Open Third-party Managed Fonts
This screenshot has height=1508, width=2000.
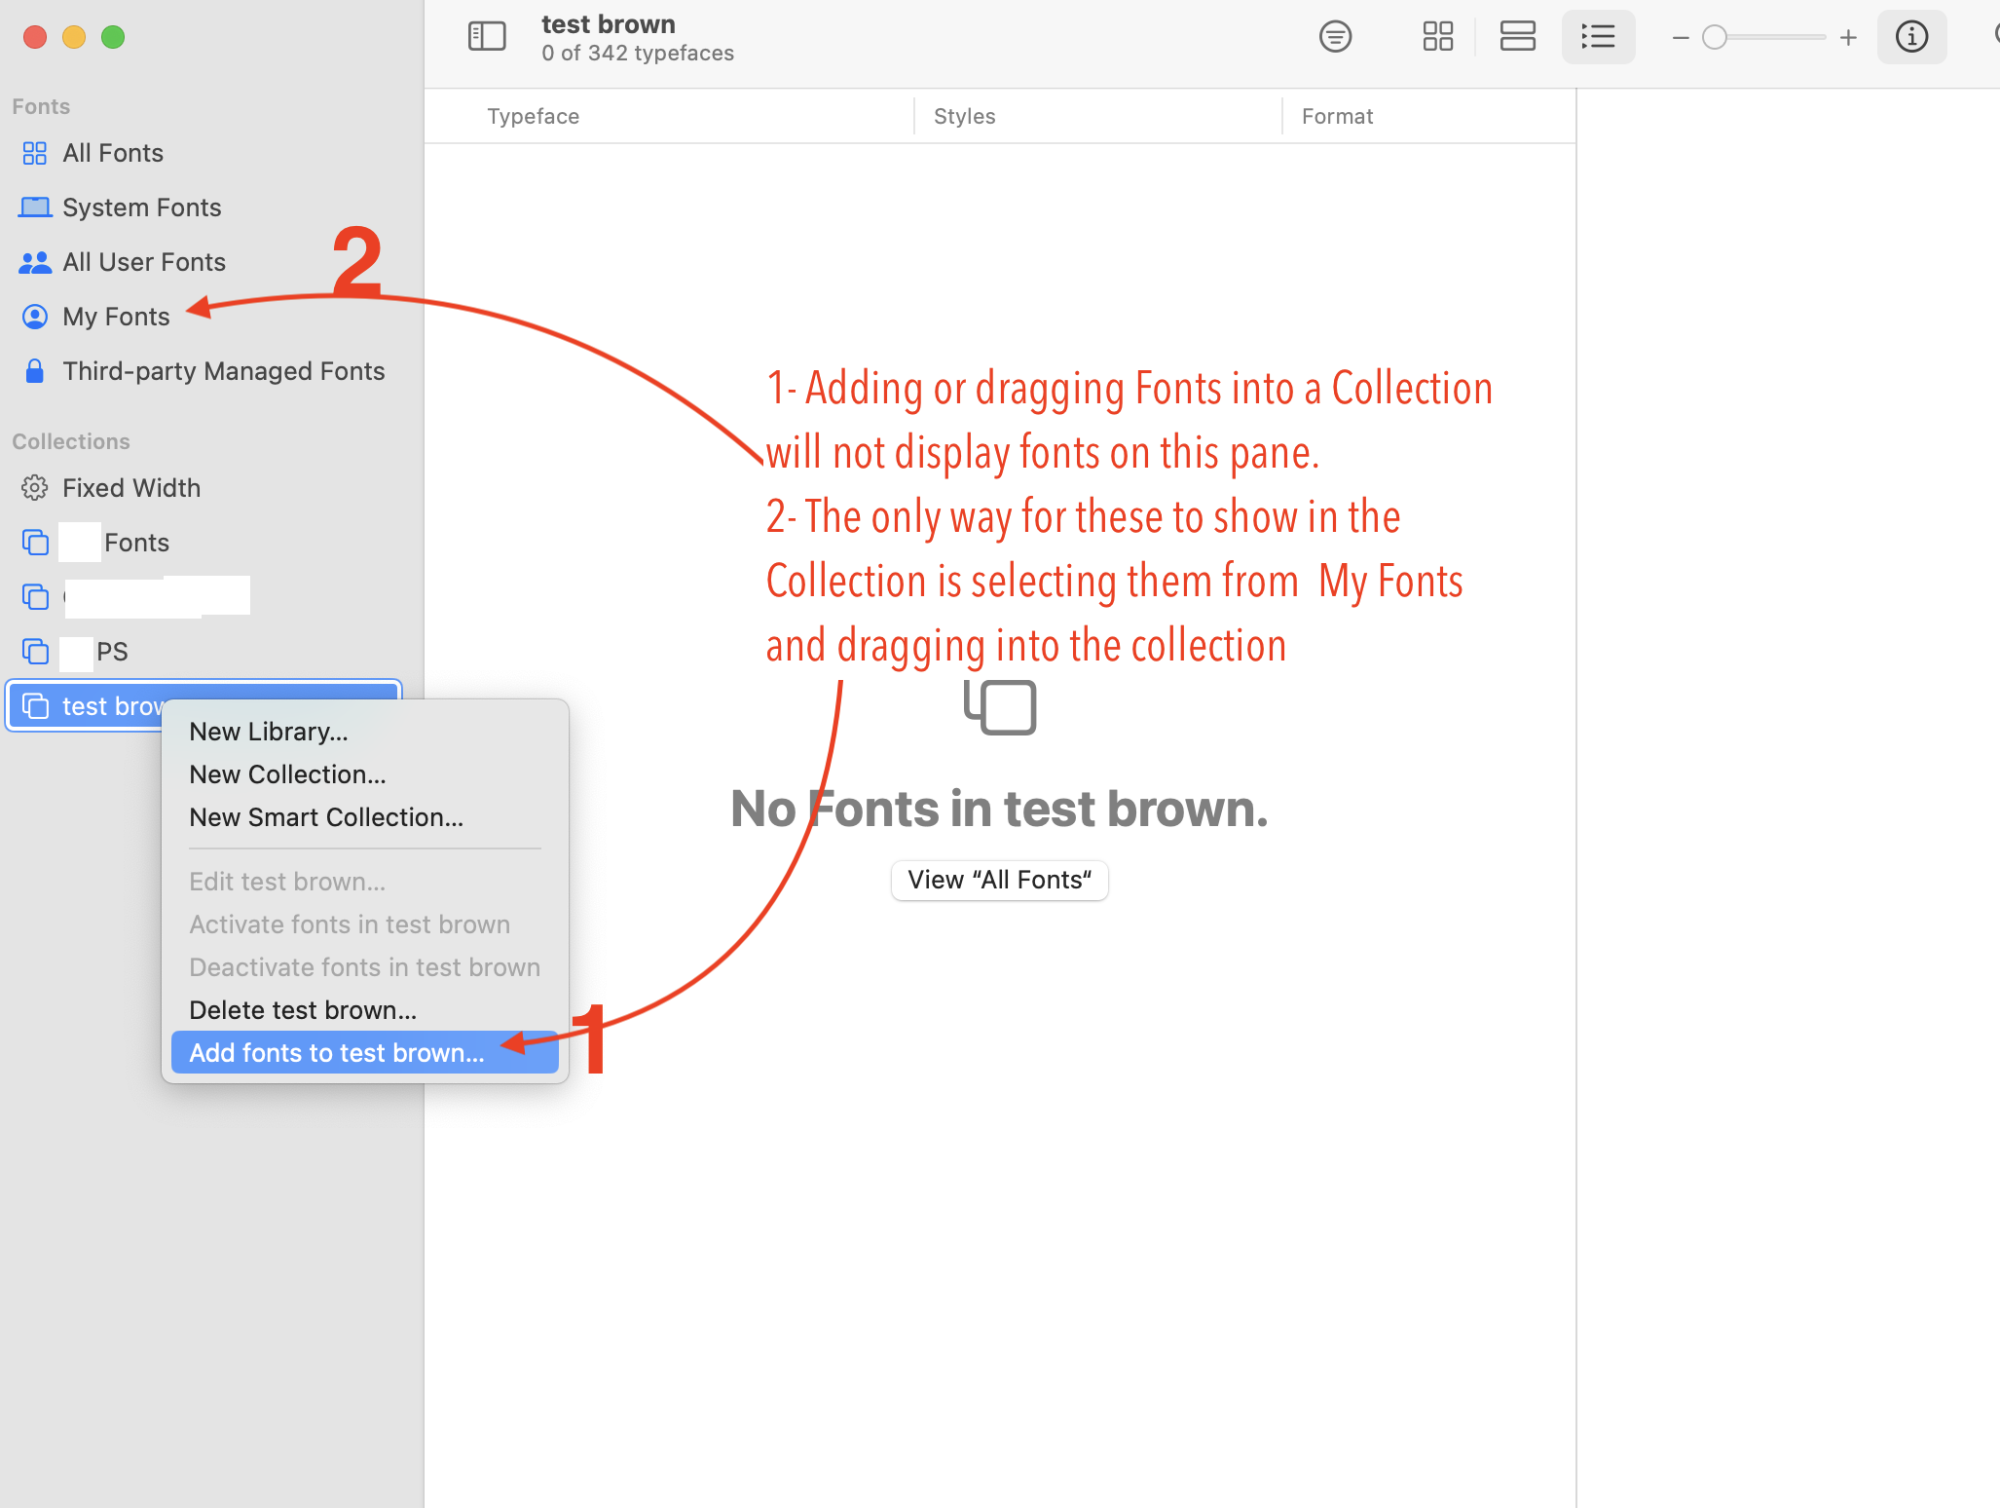pyautogui.click(x=223, y=371)
